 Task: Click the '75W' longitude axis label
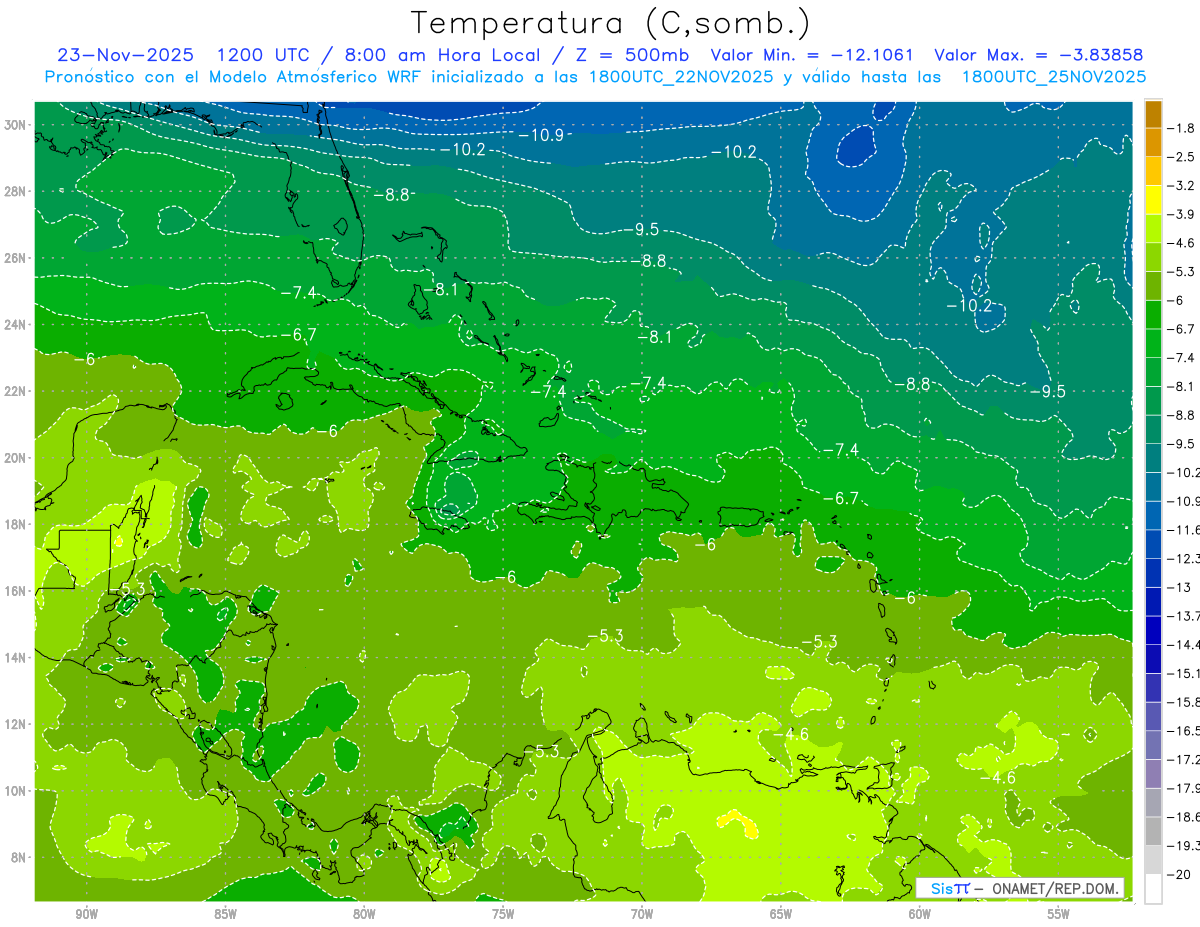point(503,914)
